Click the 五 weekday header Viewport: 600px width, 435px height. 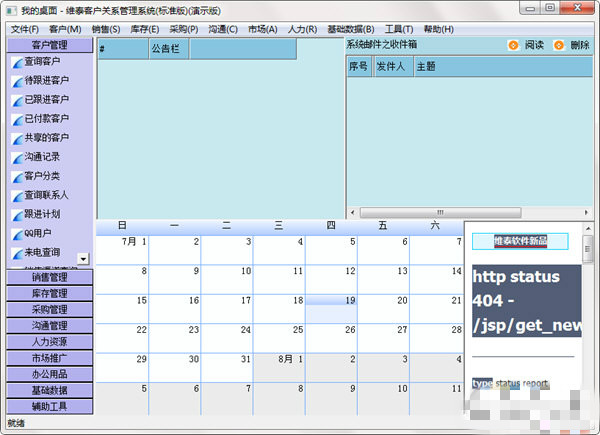pyautogui.click(x=383, y=225)
